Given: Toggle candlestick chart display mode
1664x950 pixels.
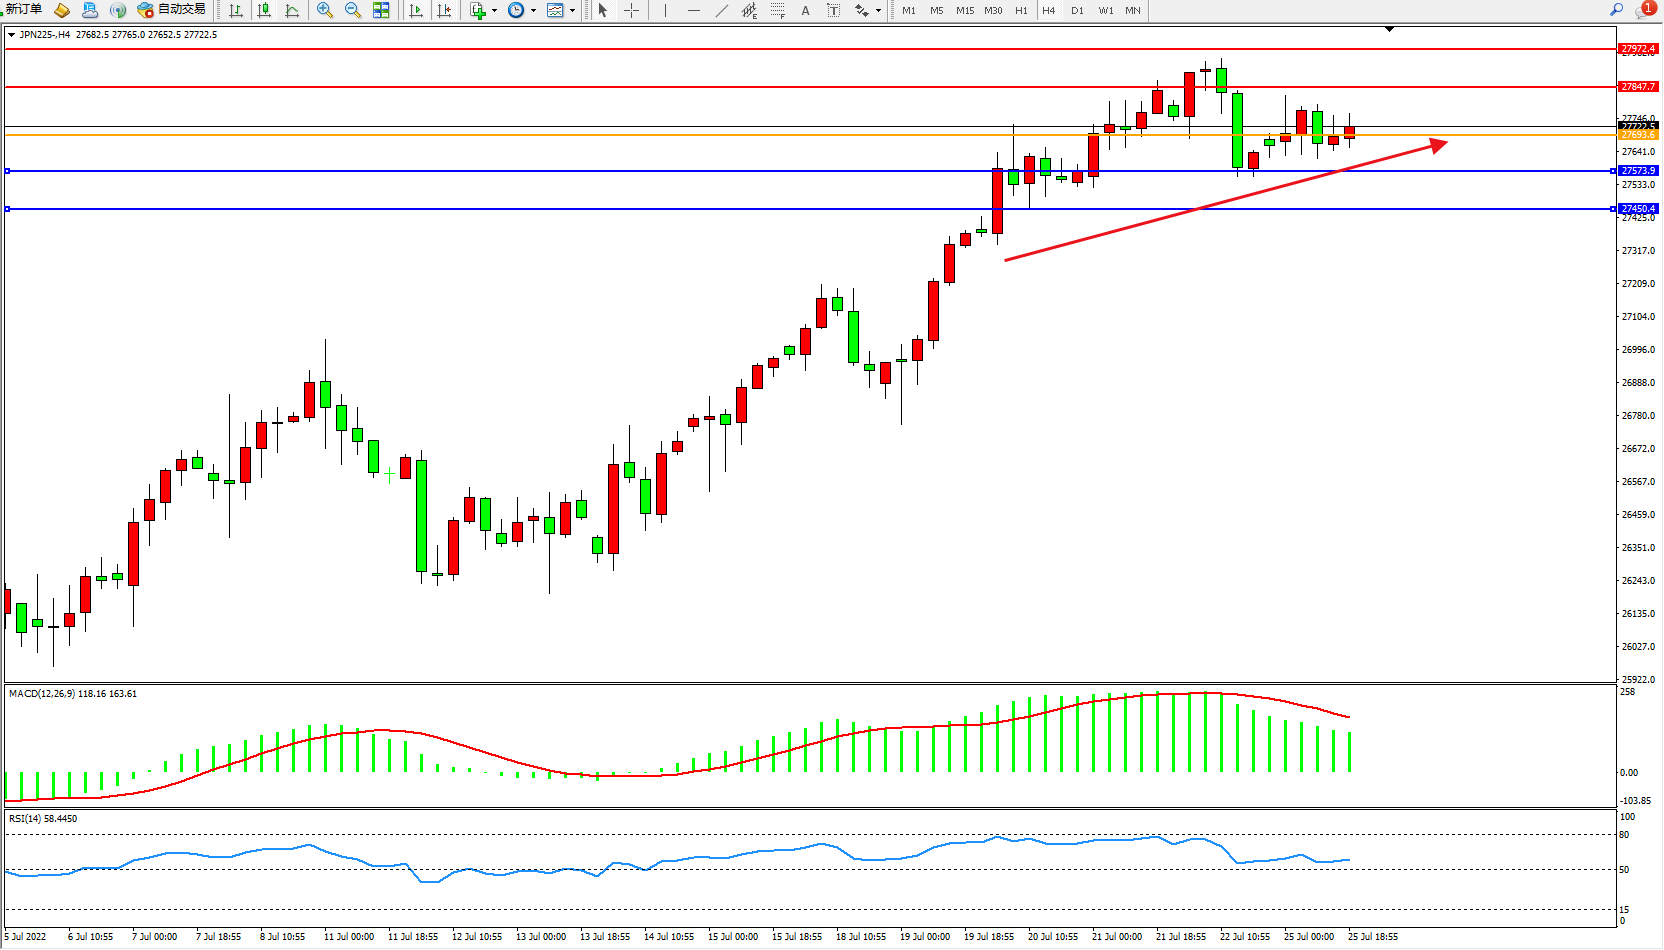Looking at the screenshot, I should pos(264,10).
